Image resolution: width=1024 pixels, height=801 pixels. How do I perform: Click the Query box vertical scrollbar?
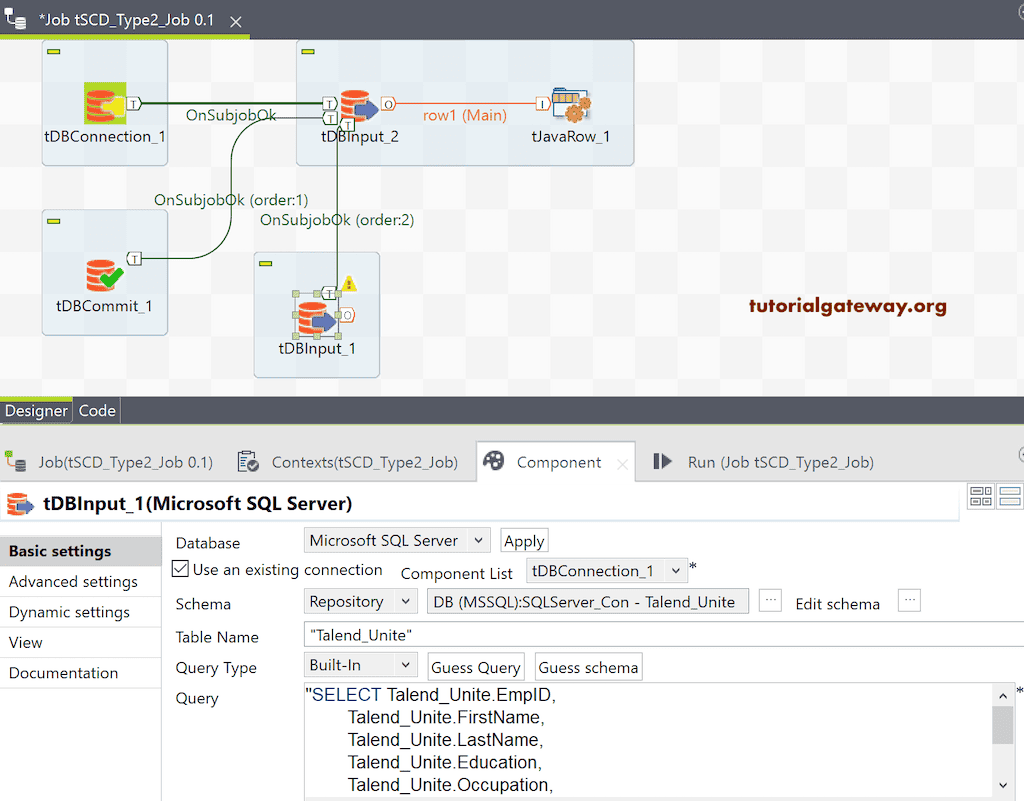1002,725
